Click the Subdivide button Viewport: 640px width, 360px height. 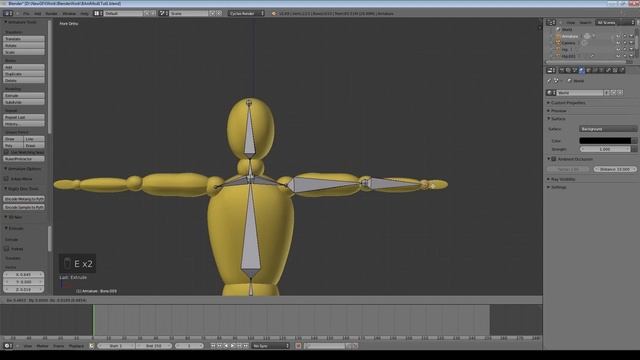(24, 102)
